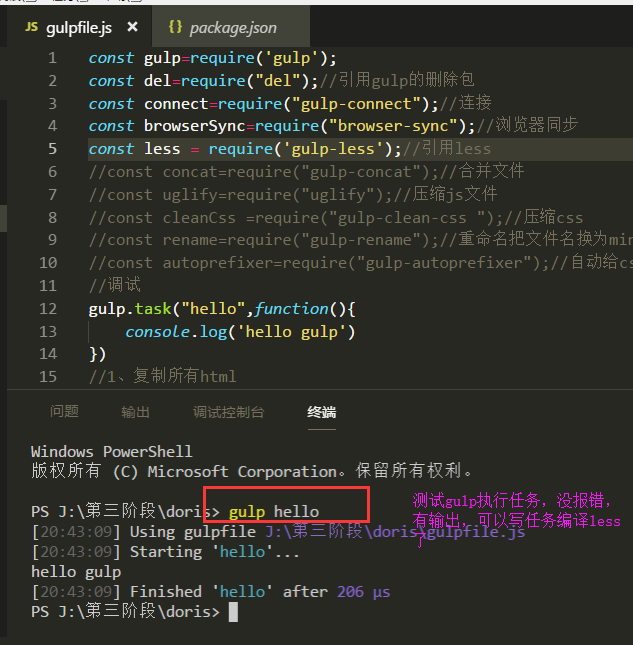
Task: Place cursor in 'gulp-less' string on line 5
Action: tap(333, 149)
